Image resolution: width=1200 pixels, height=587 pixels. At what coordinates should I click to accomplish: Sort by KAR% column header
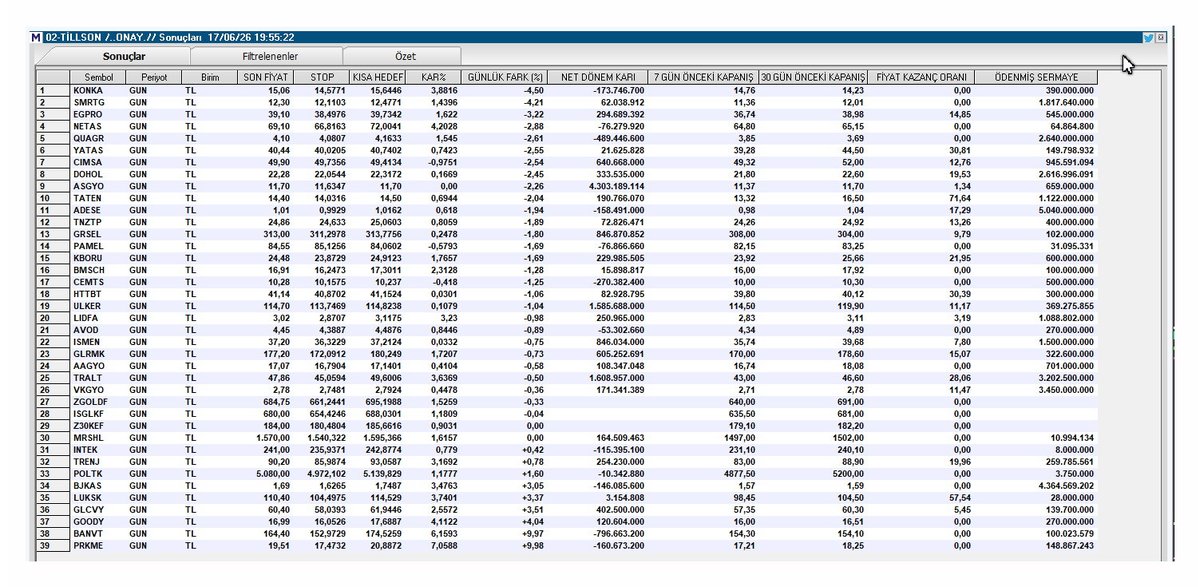[x=433, y=77]
